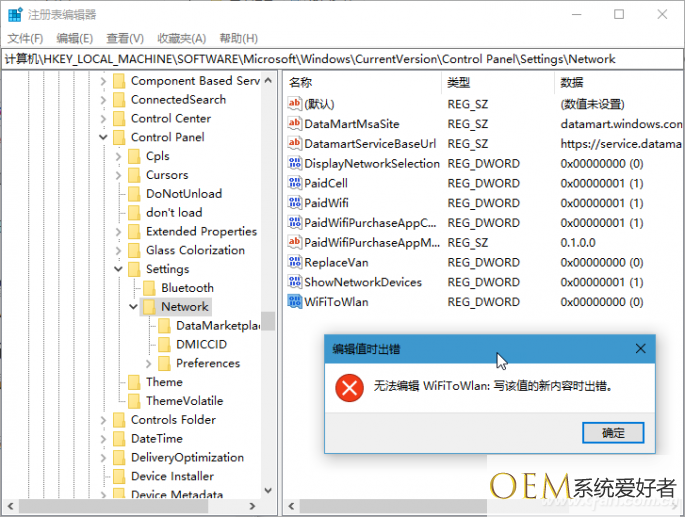
Task: Select the DataMartMsaSite string value icon
Action: tap(295, 124)
